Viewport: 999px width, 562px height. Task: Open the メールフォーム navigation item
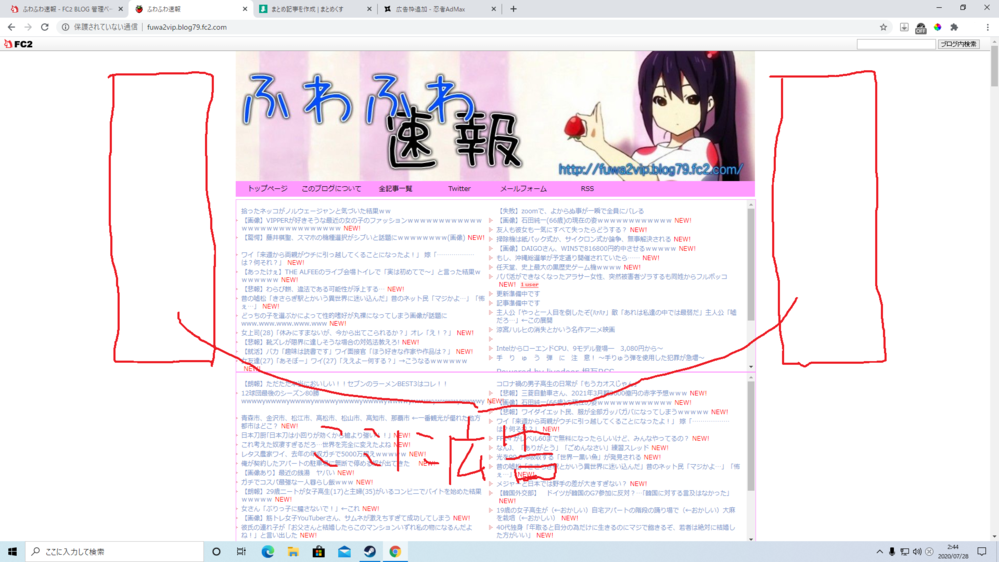[523, 189]
